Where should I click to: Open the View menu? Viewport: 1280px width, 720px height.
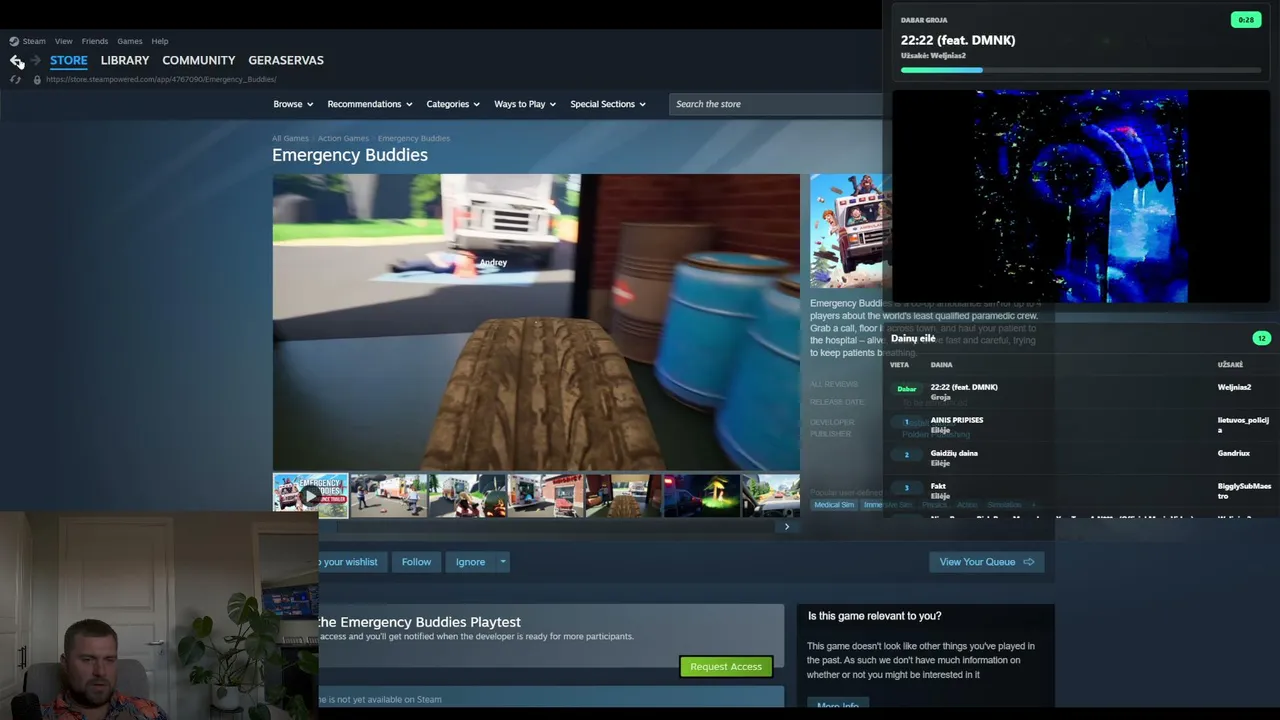tap(63, 41)
